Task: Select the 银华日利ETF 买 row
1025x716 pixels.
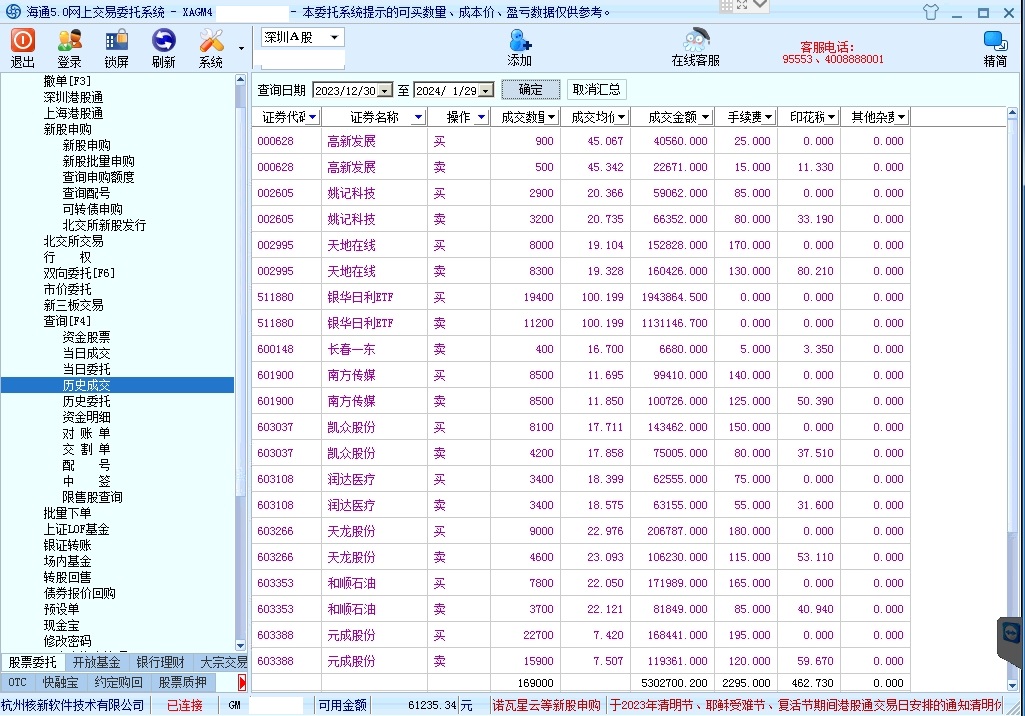Action: pyautogui.click(x=580, y=297)
